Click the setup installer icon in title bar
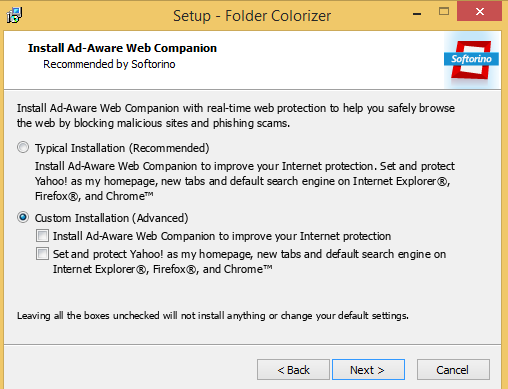This screenshot has height=389, width=508. [14, 15]
